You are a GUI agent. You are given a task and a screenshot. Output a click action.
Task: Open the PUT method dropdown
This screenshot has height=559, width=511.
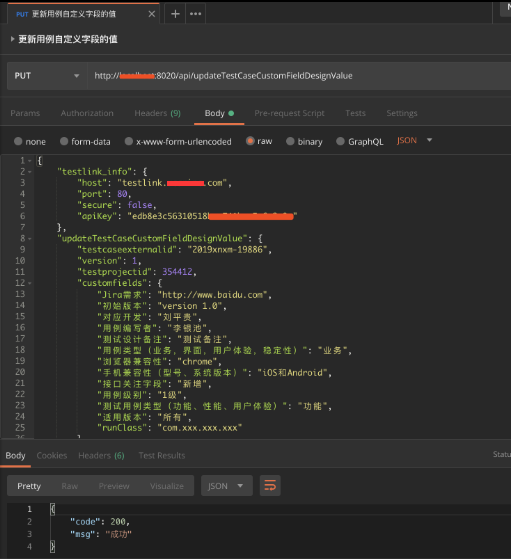coord(47,76)
